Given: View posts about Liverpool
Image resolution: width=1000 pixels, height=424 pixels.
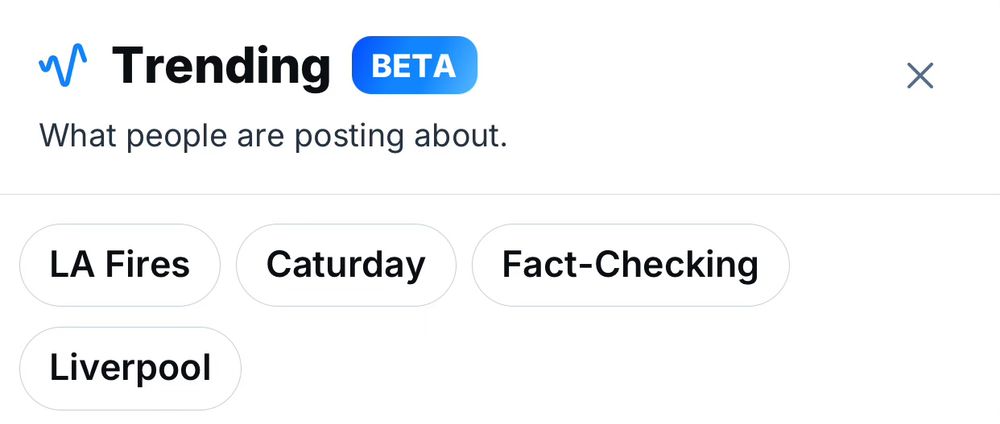Looking at the screenshot, I should tap(130, 368).
